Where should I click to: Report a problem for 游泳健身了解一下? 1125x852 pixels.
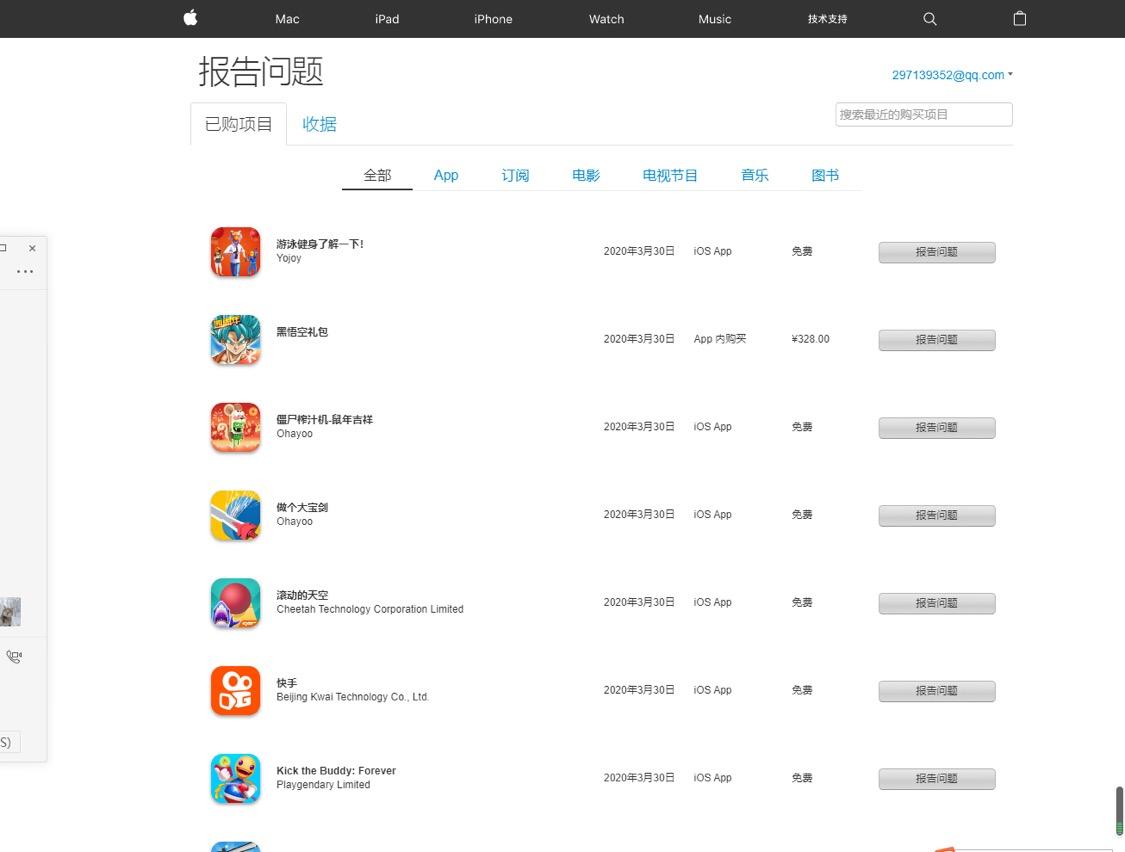pyautogui.click(x=936, y=252)
